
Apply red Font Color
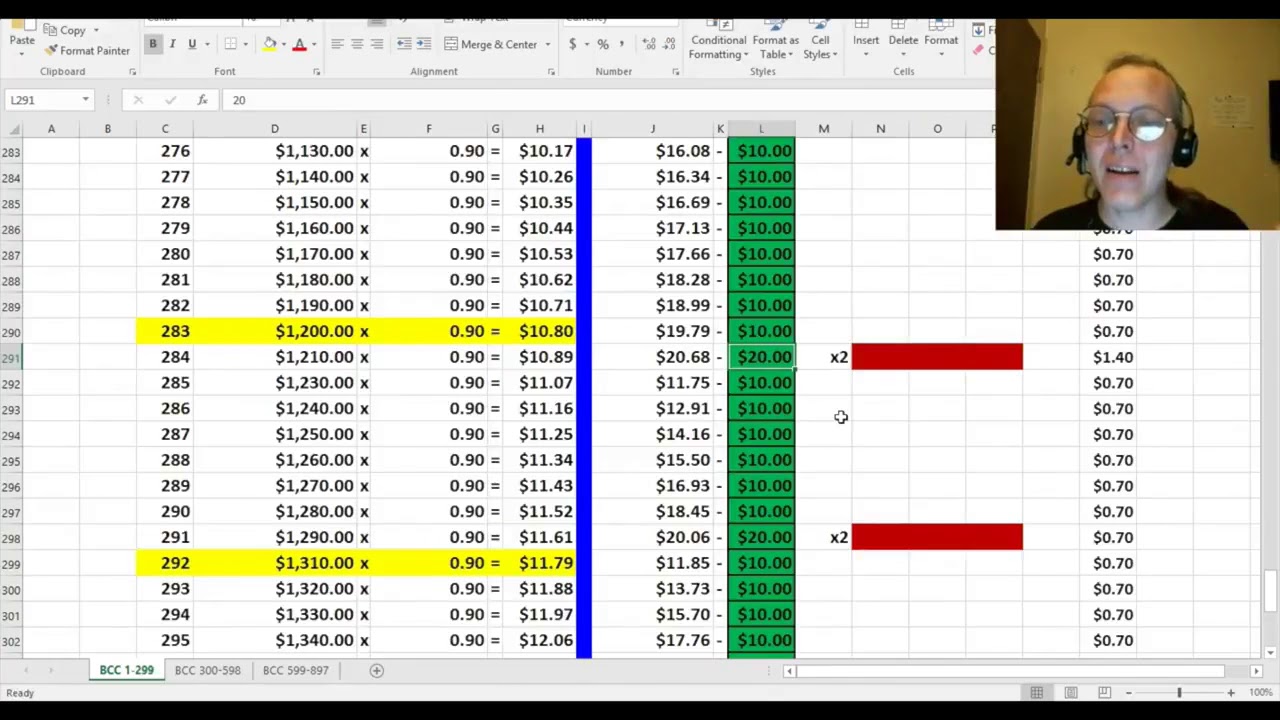[x=299, y=44]
